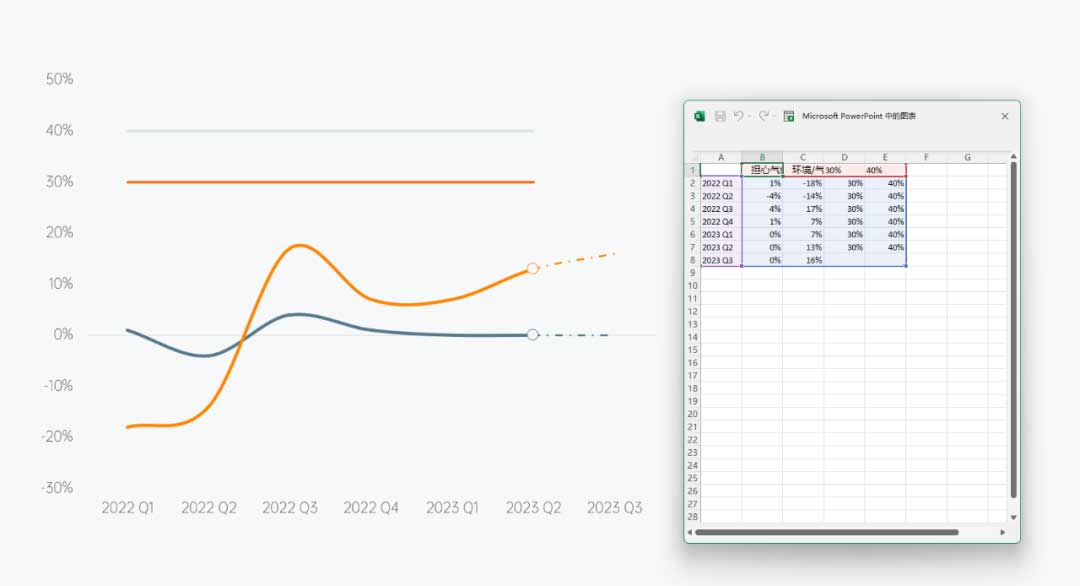Screen dimensions: 1080x586
Task: Select the cell with value -18%
Action: click(x=803, y=183)
